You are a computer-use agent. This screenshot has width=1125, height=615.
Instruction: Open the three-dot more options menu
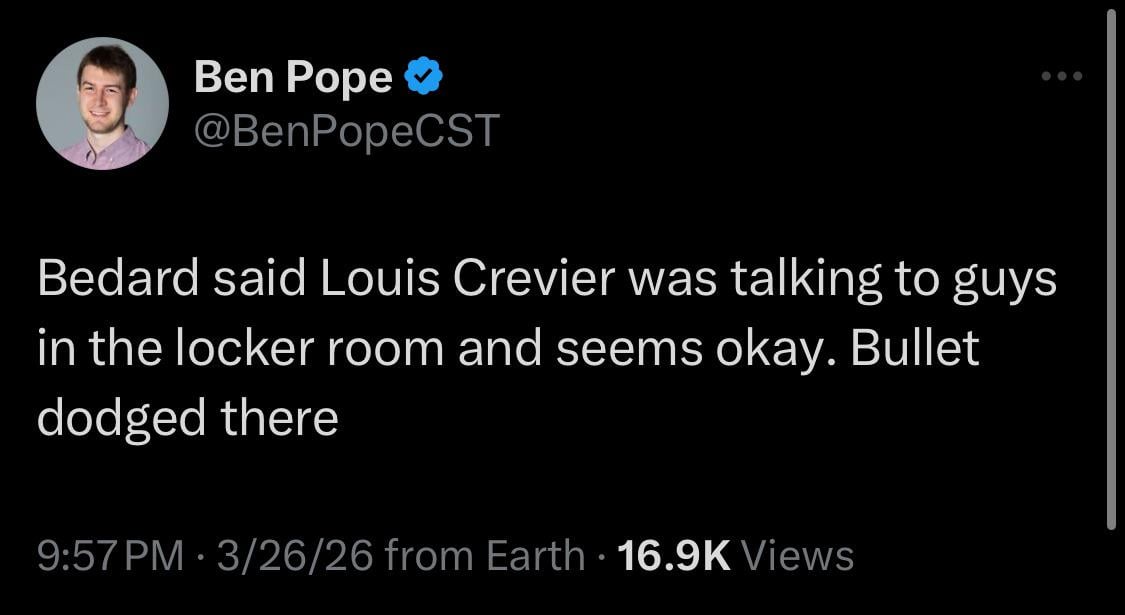[x=1061, y=76]
